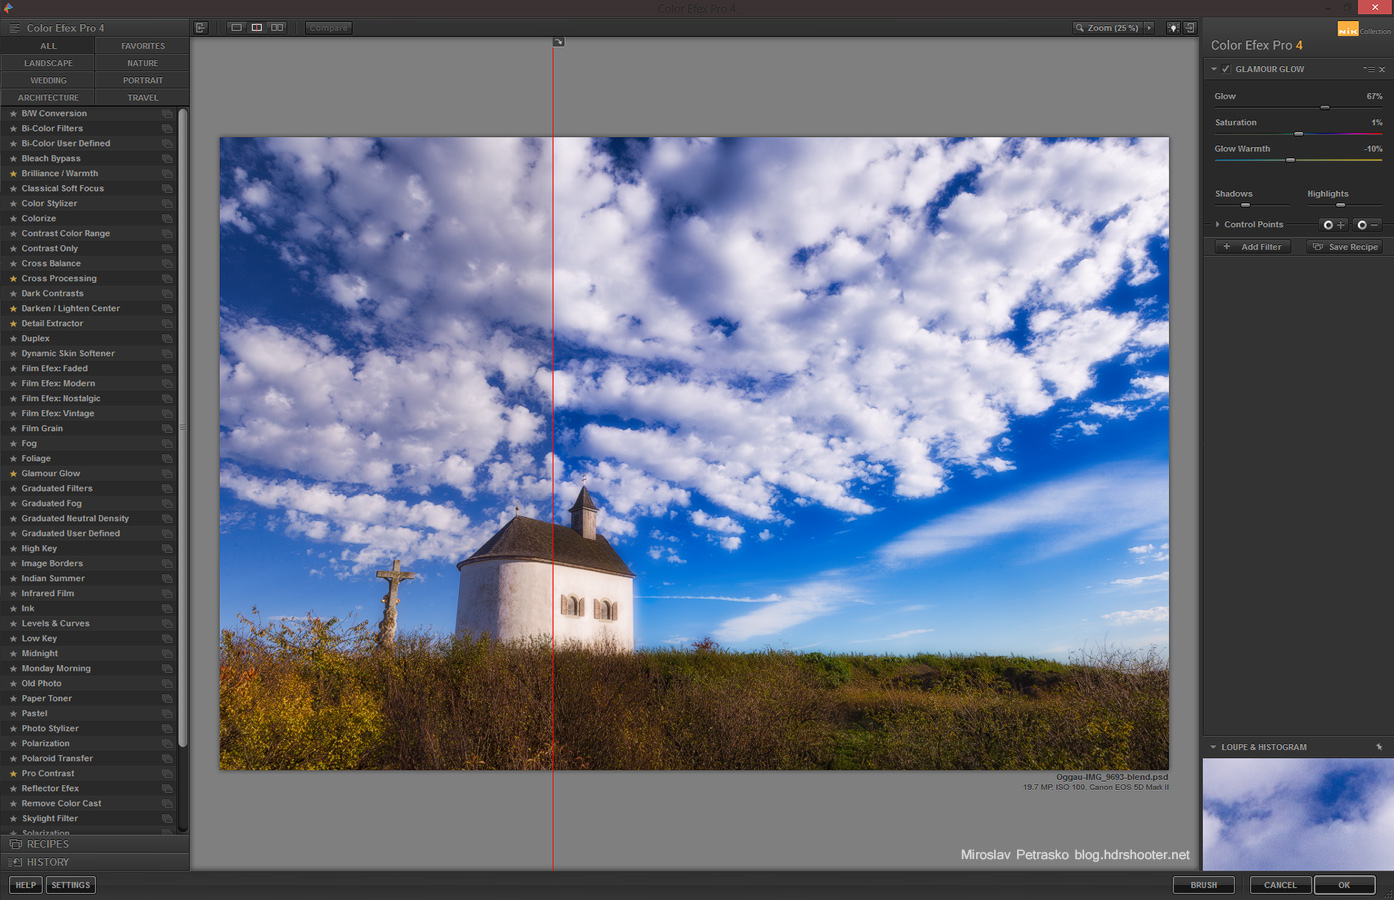Click the Save Recipe button
The height and width of the screenshot is (900, 1394).
(x=1344, y=247)
